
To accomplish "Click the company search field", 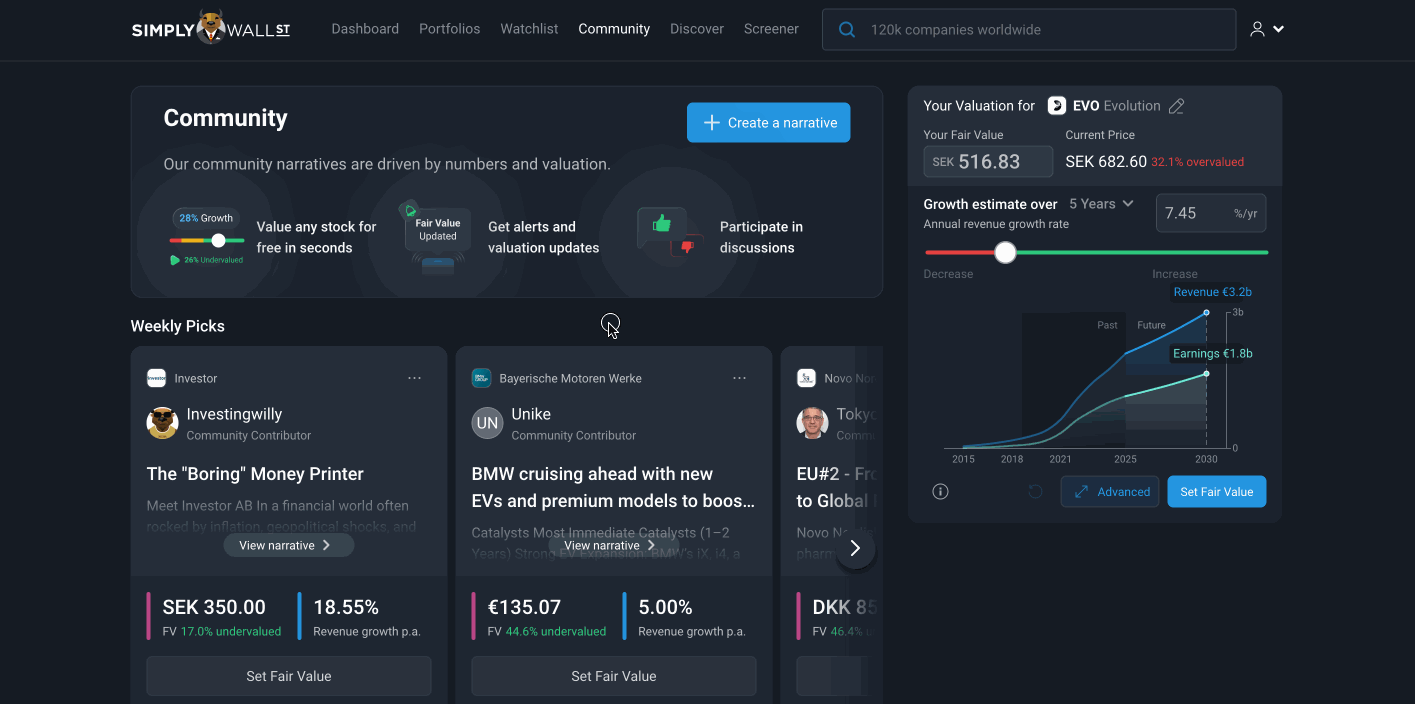I will [1029, 30].
